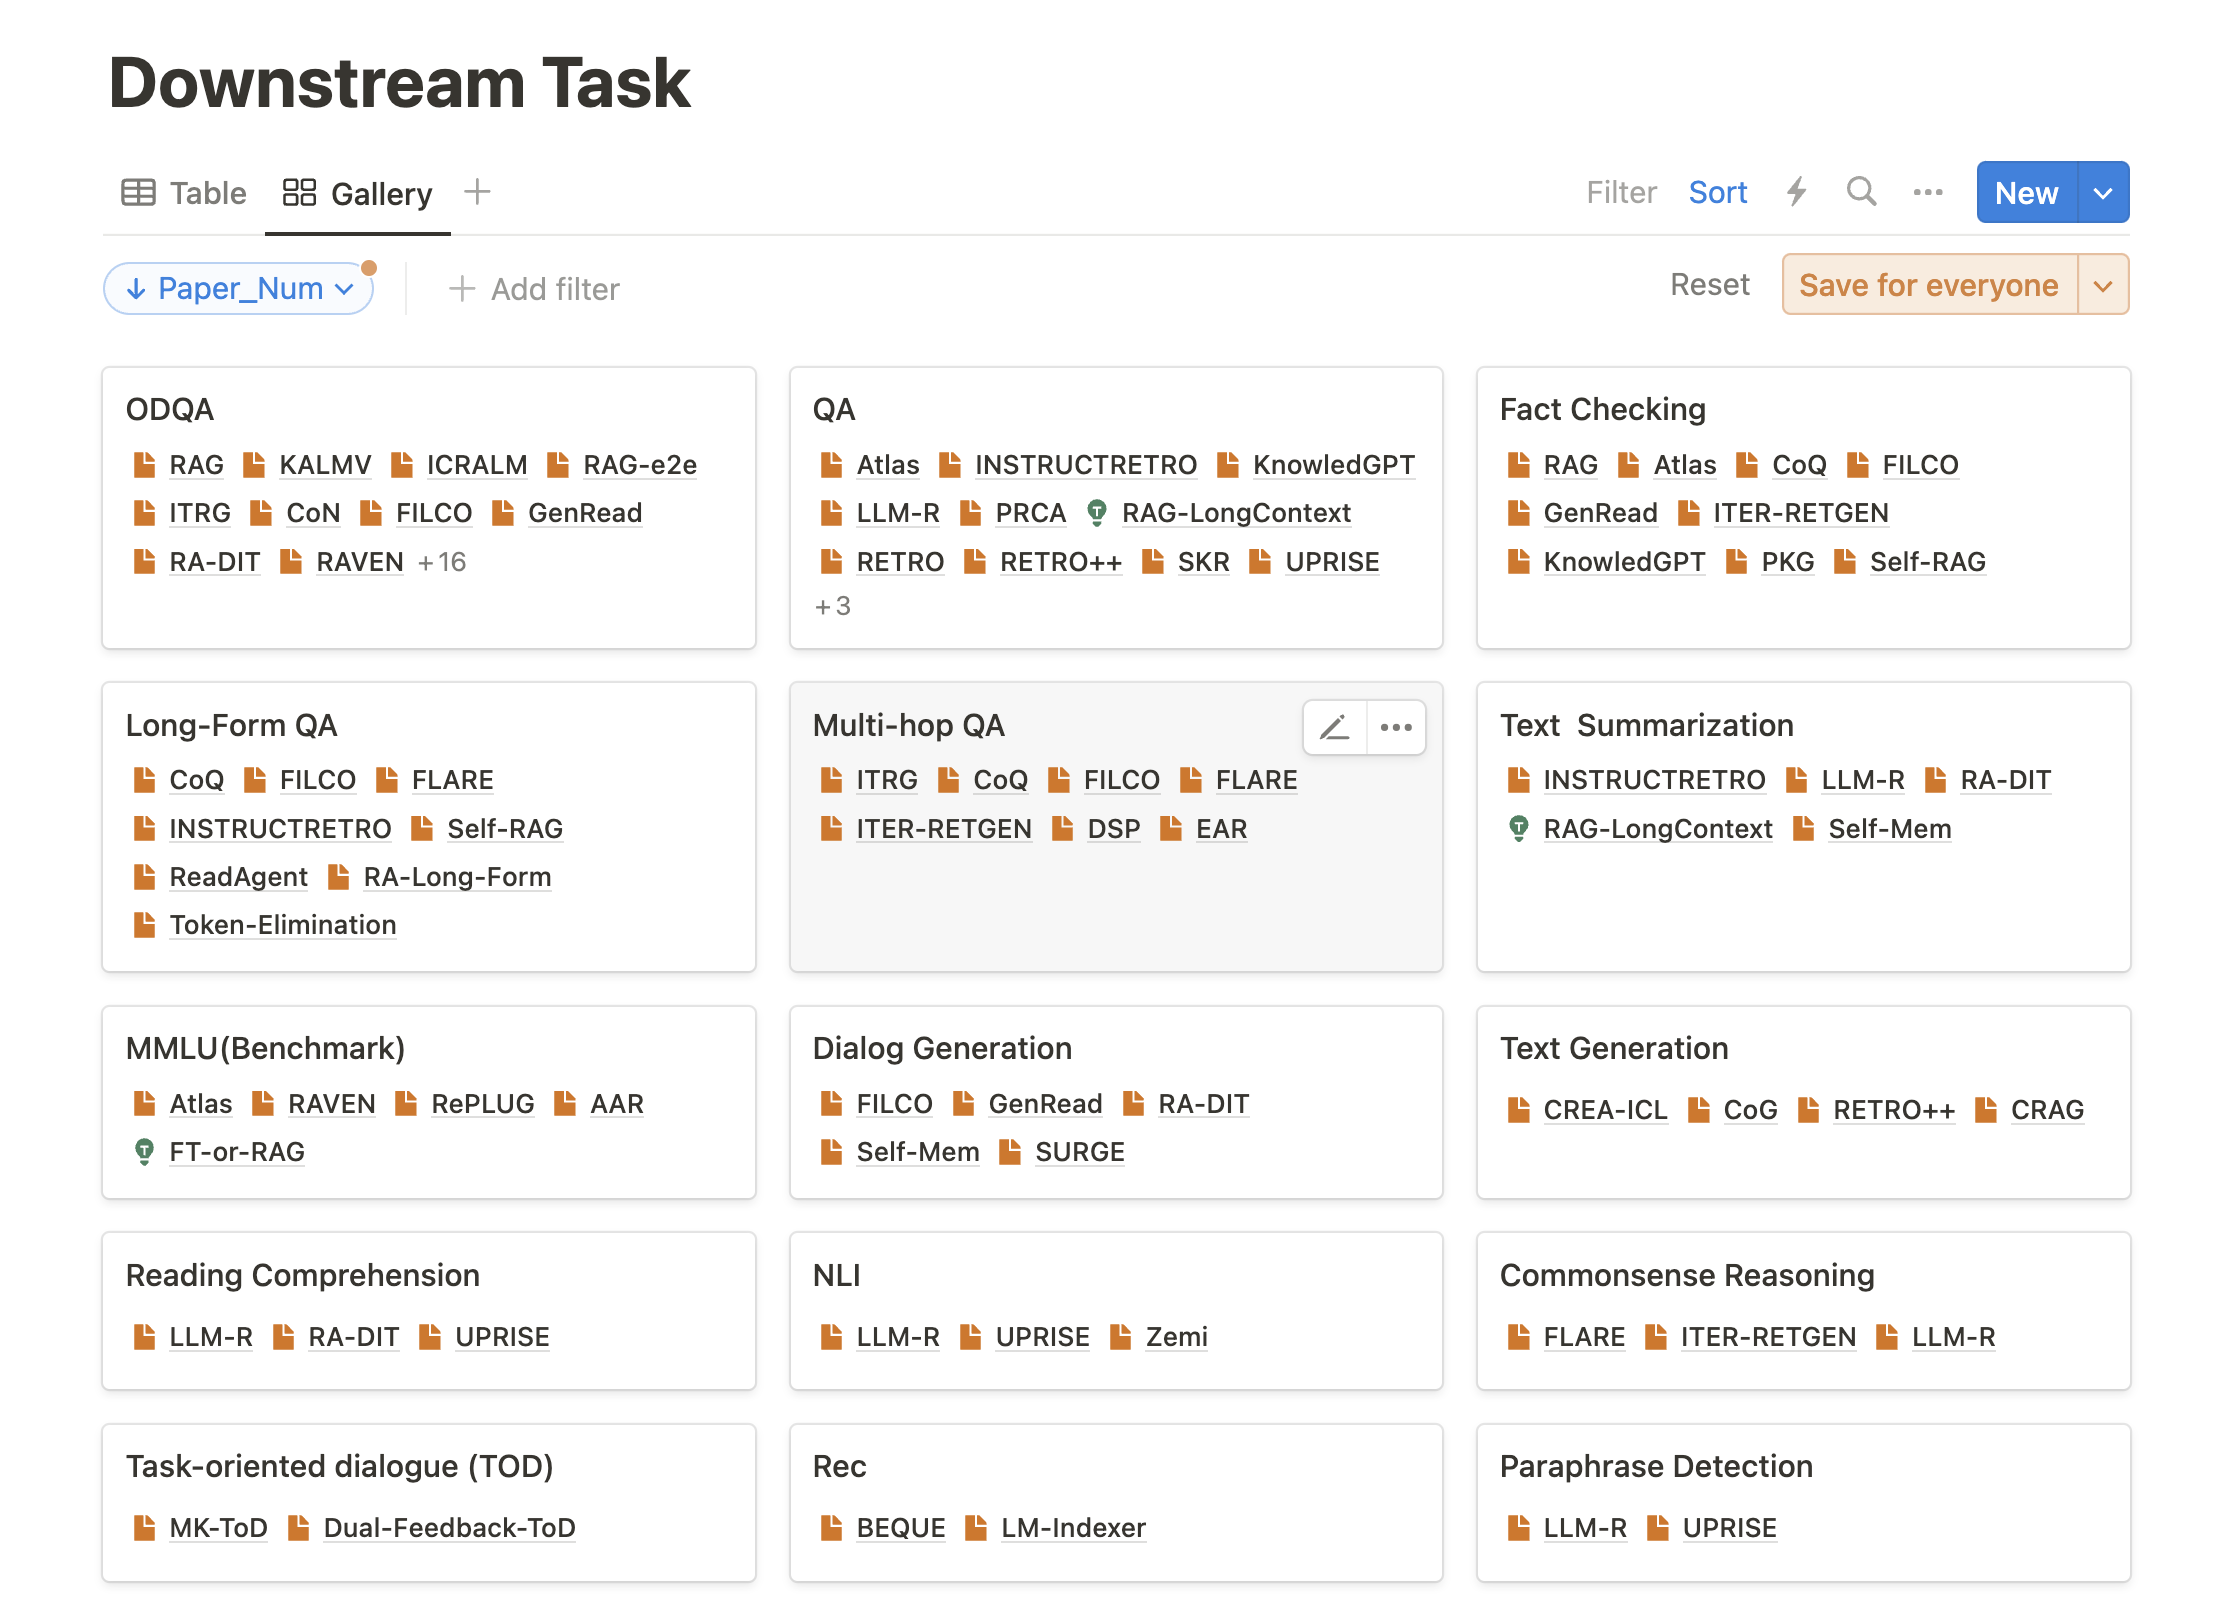2214x1610 pixels.
Task: Open the Self-RAG link in Fact Checking
Action: click(x=1927, y=562)
